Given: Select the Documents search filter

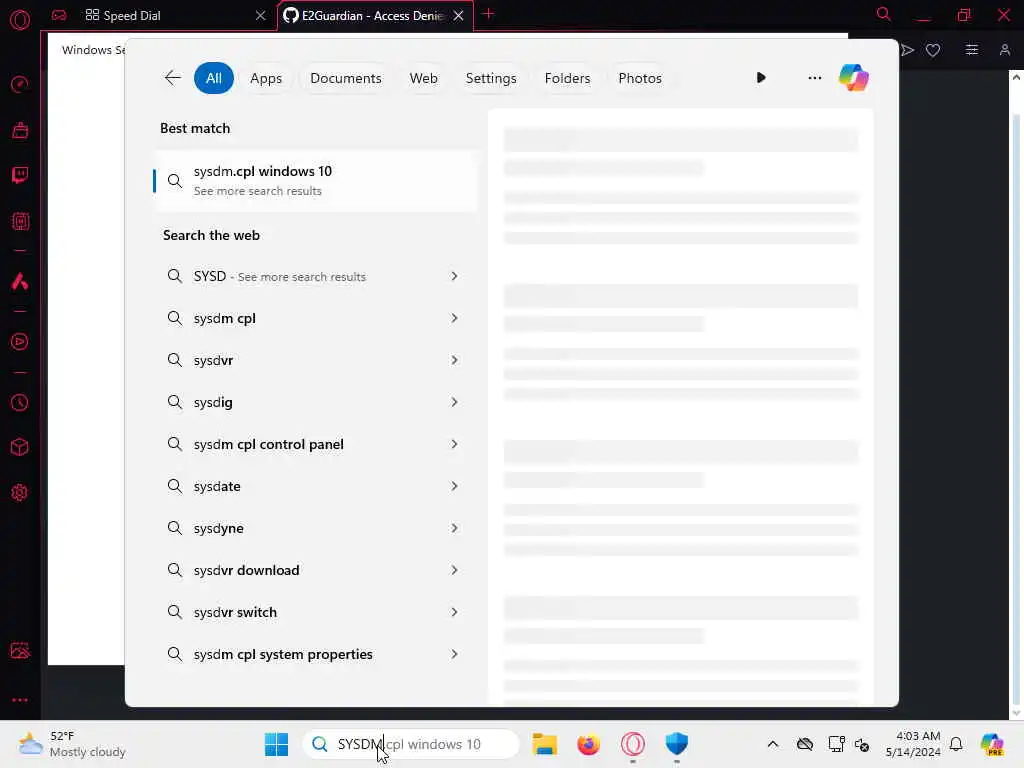Looking at the screenshot, I should (x=345, y=78).
